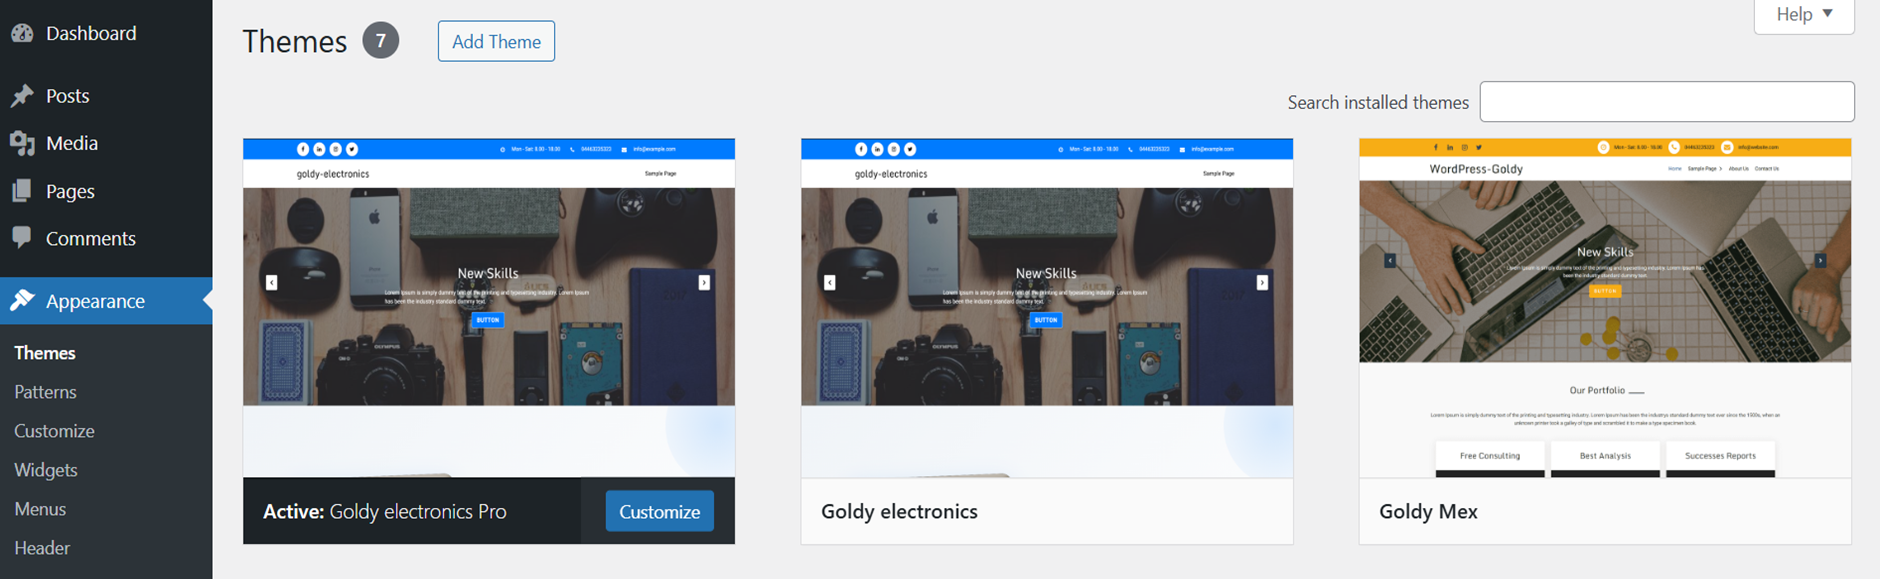
Task: Open the Patterns submenu item
Action: pos(45,392)
